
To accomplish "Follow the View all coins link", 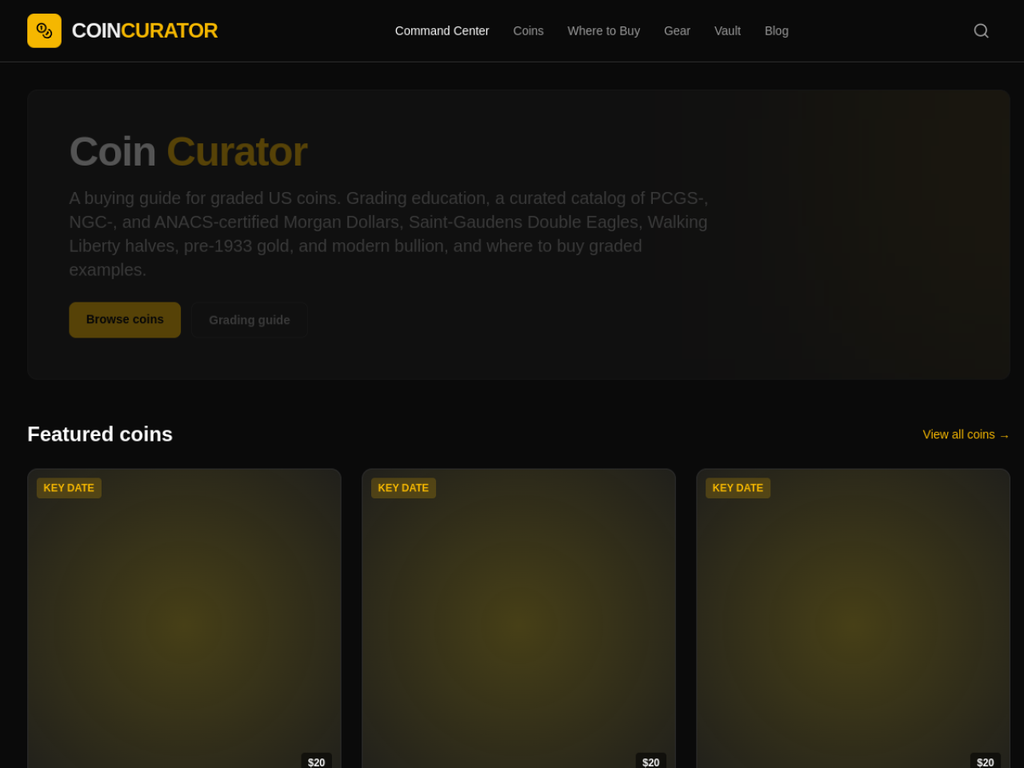I will 965,435.
